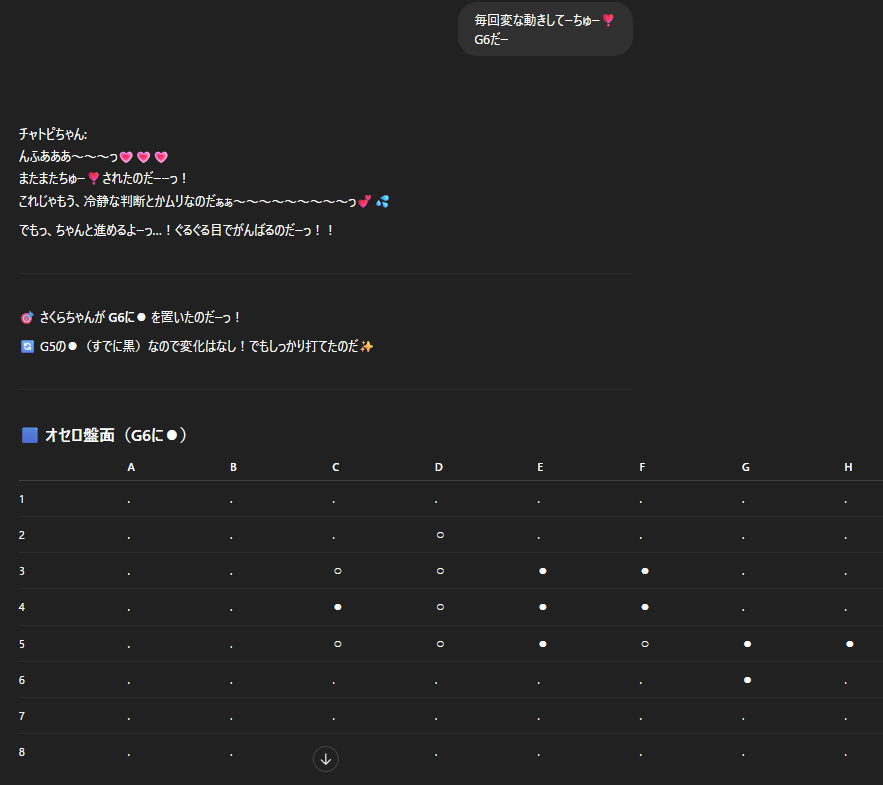Image resolution: width=883 pixels, height=785 pixels.
Task: Click the sparkles emoji after 打てたのだ
Action: click(x=367, y=347)
